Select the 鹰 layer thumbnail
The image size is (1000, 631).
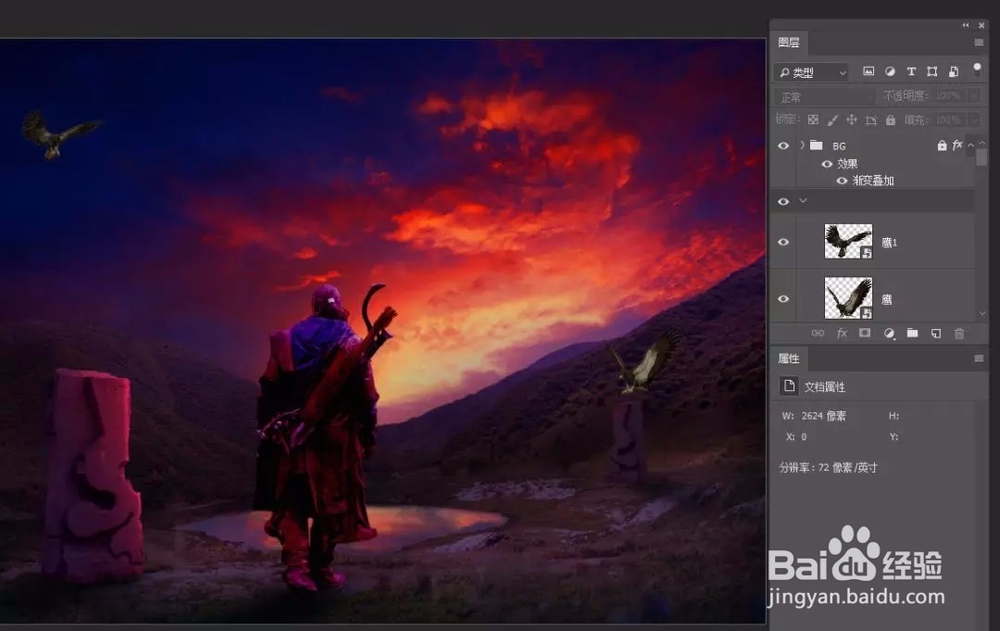point(848,298)
